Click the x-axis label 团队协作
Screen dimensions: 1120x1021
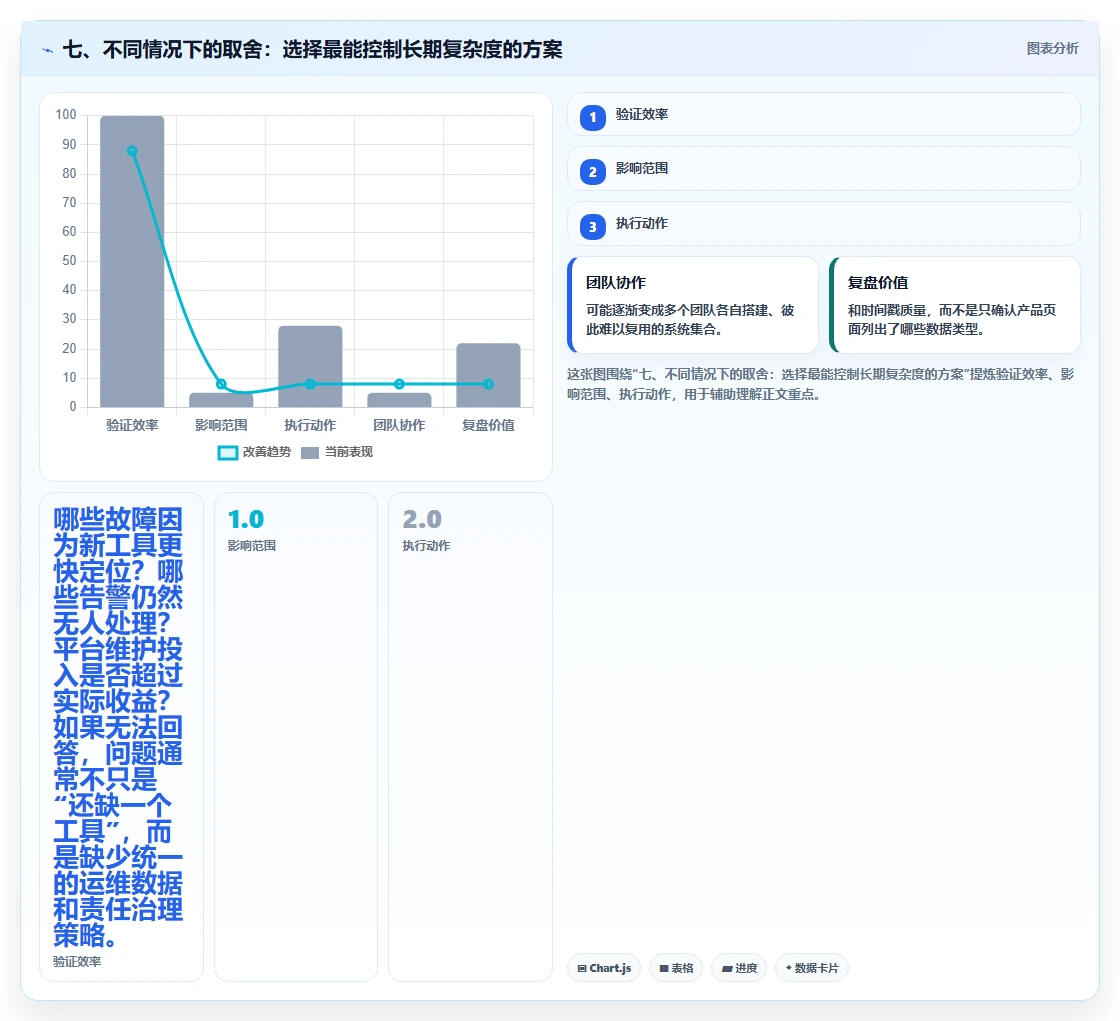point(399,425)
